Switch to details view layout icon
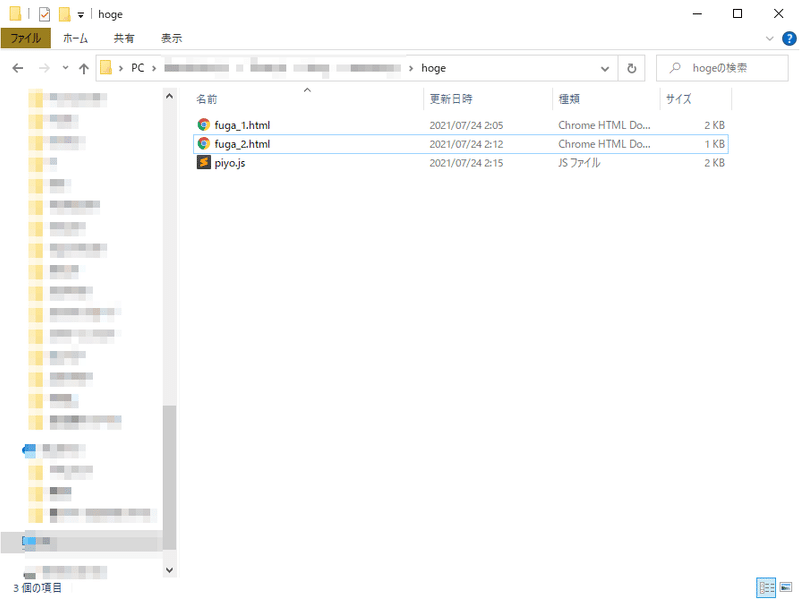Screen dimensions: 800x599 (766, 587)
